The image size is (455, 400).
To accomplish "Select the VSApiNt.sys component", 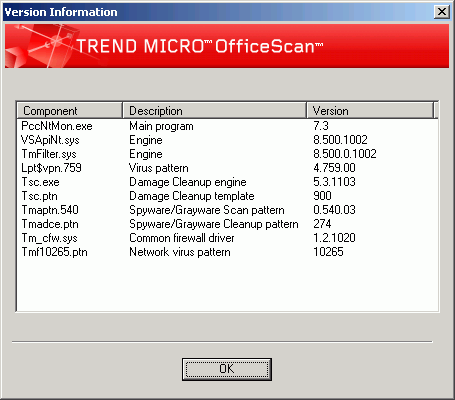I will pos(50,140).
